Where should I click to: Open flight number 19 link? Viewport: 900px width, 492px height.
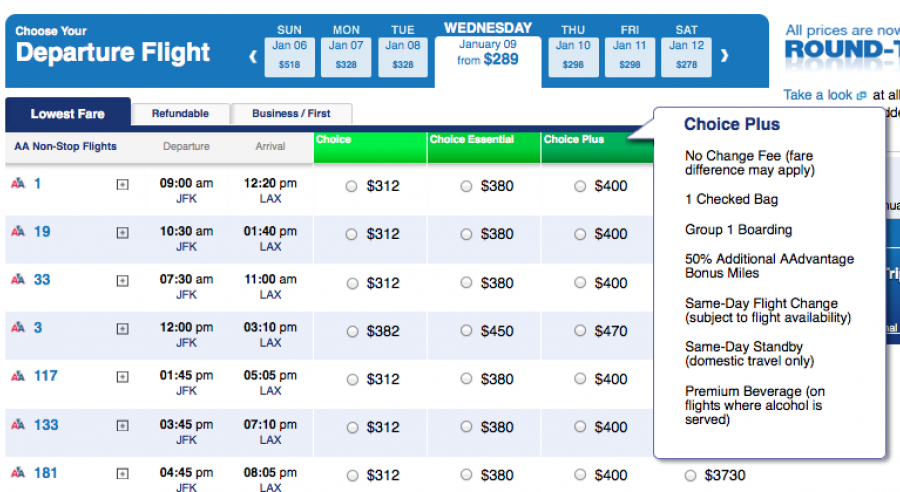pos(42,232)
